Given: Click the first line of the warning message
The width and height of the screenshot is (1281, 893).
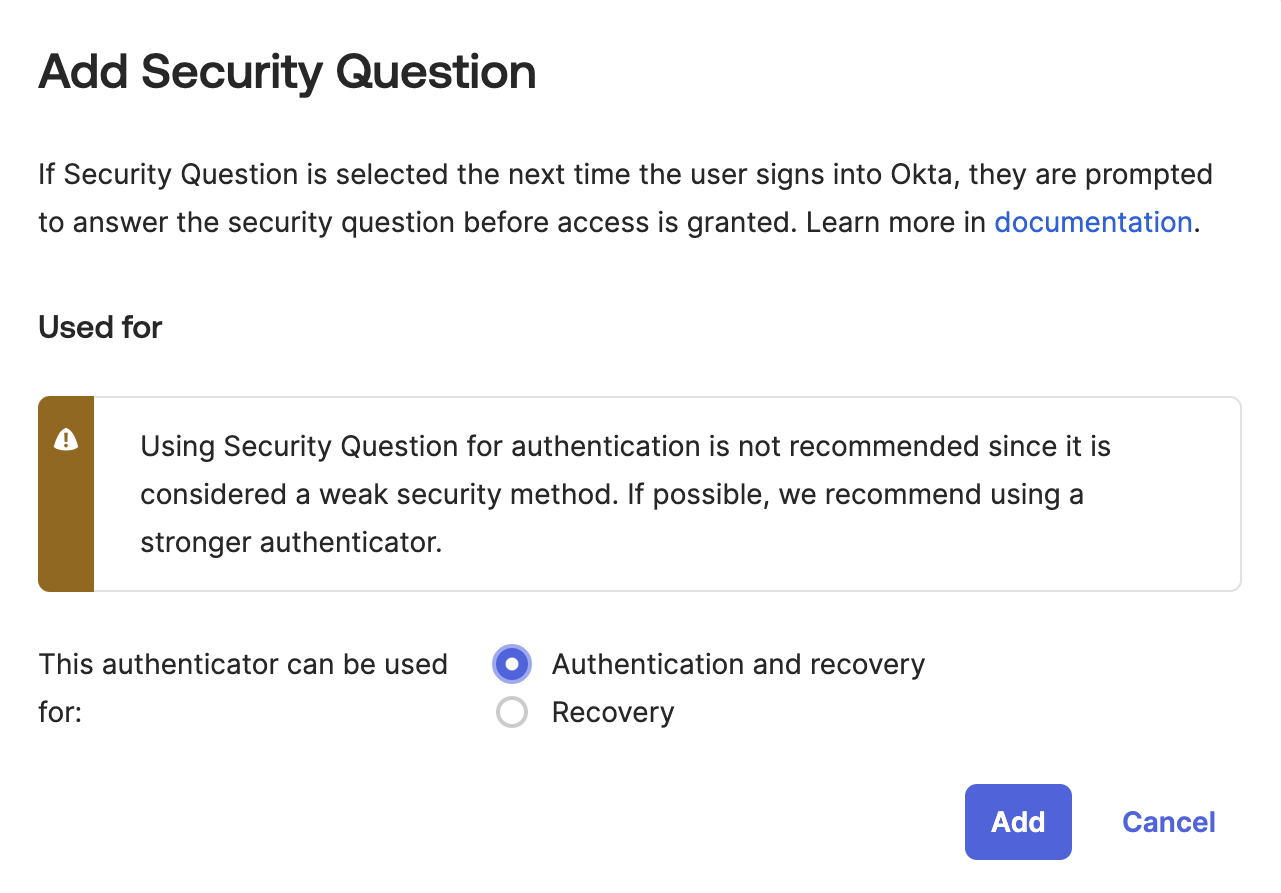Looking at the screenshot, I should pos(625,446).
